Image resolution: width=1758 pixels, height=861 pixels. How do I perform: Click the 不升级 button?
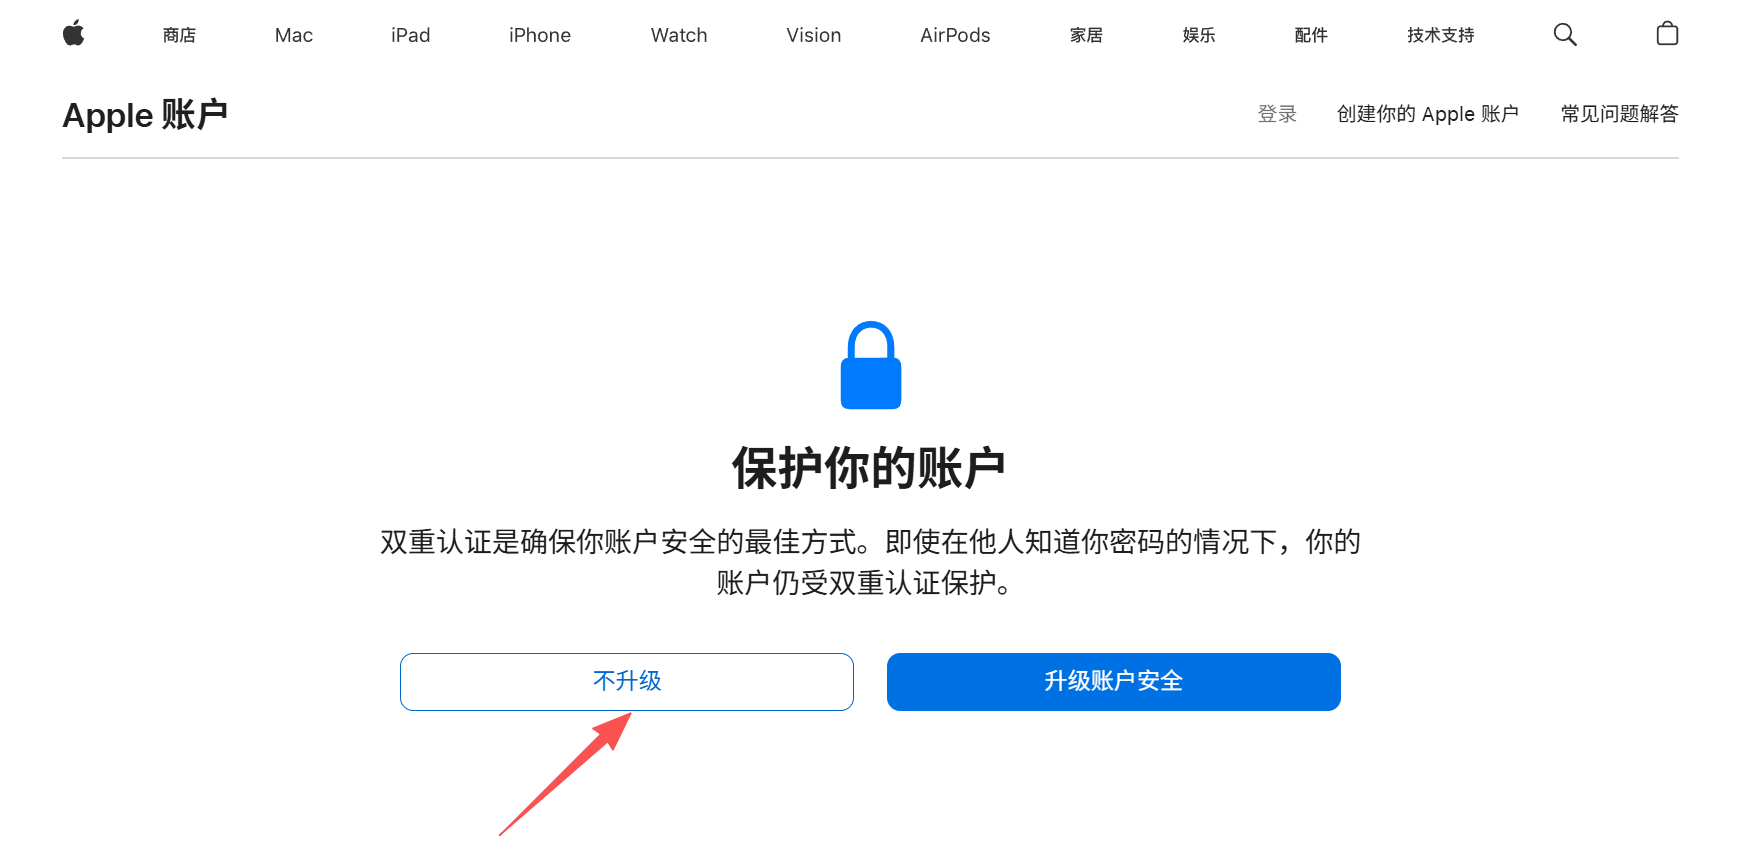[x=627, y=682]
